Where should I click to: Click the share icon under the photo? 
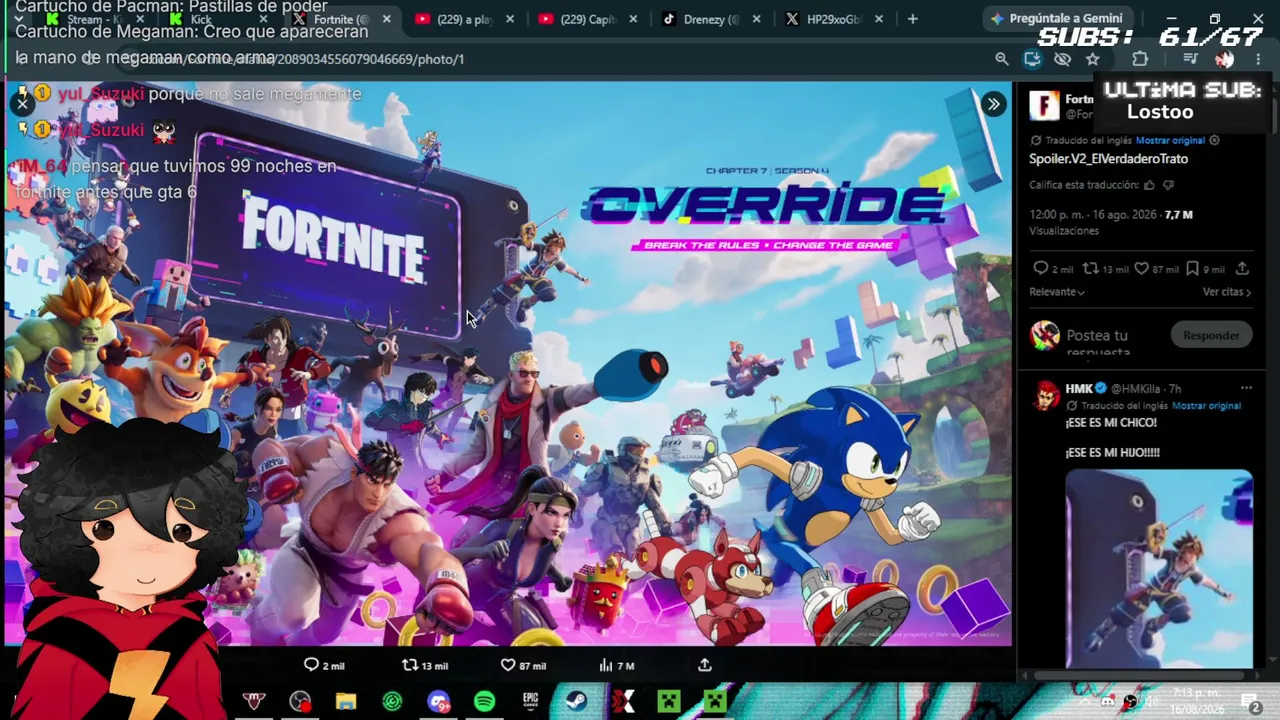[705, 665]
